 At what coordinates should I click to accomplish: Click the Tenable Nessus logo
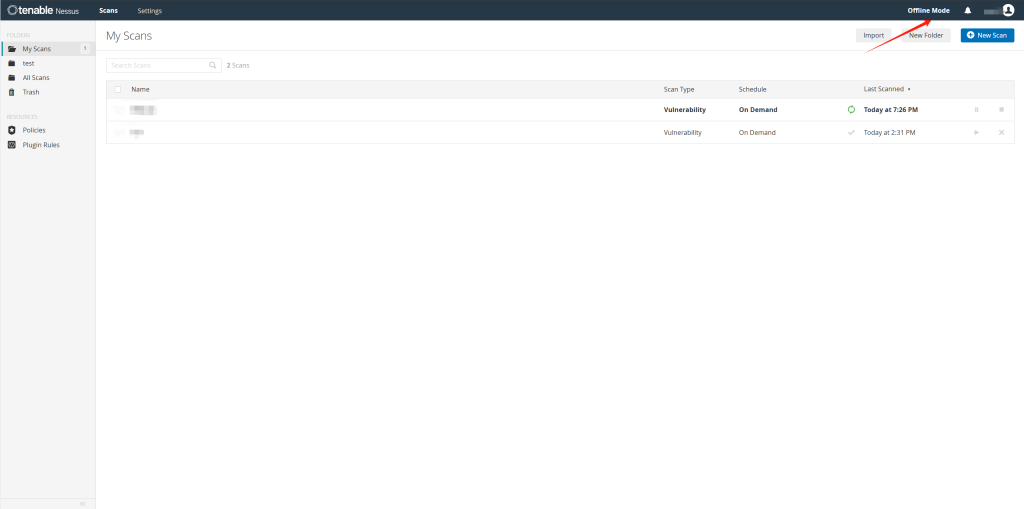pyautogui.click(x=44, y=10)
